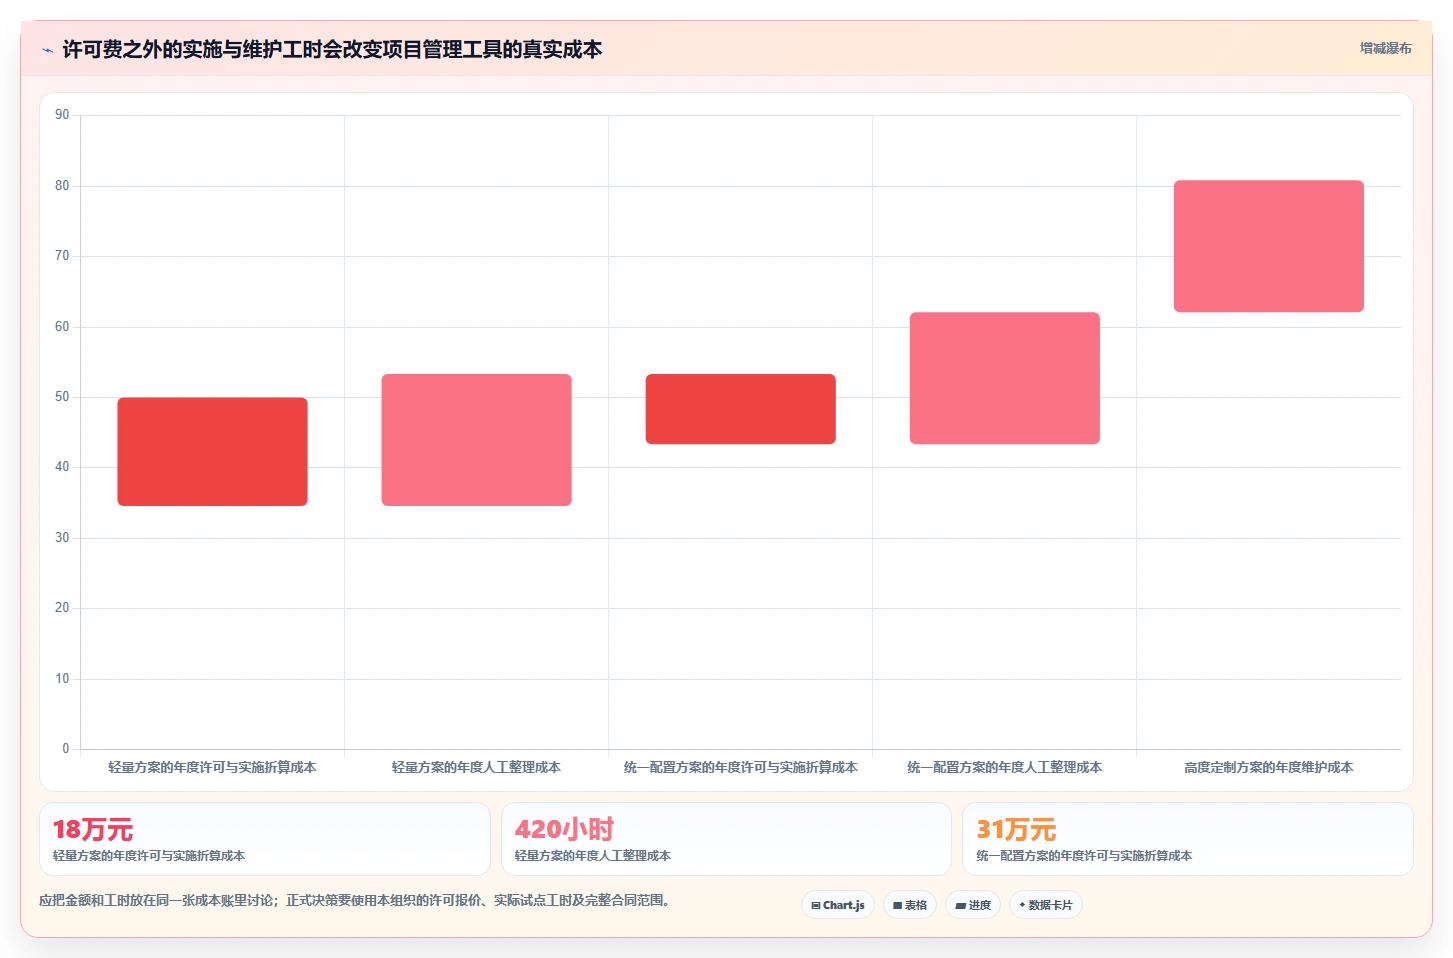This screenshot has height=958, width=1453.
Task: Click the 420小时 data card
Action: coord(726,839)
